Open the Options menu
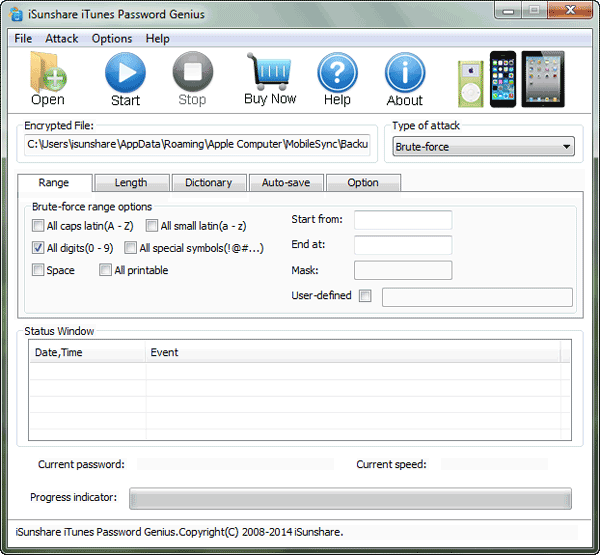Image resolution: width=600 pixels, height=555 pixels. coord(112,39)
